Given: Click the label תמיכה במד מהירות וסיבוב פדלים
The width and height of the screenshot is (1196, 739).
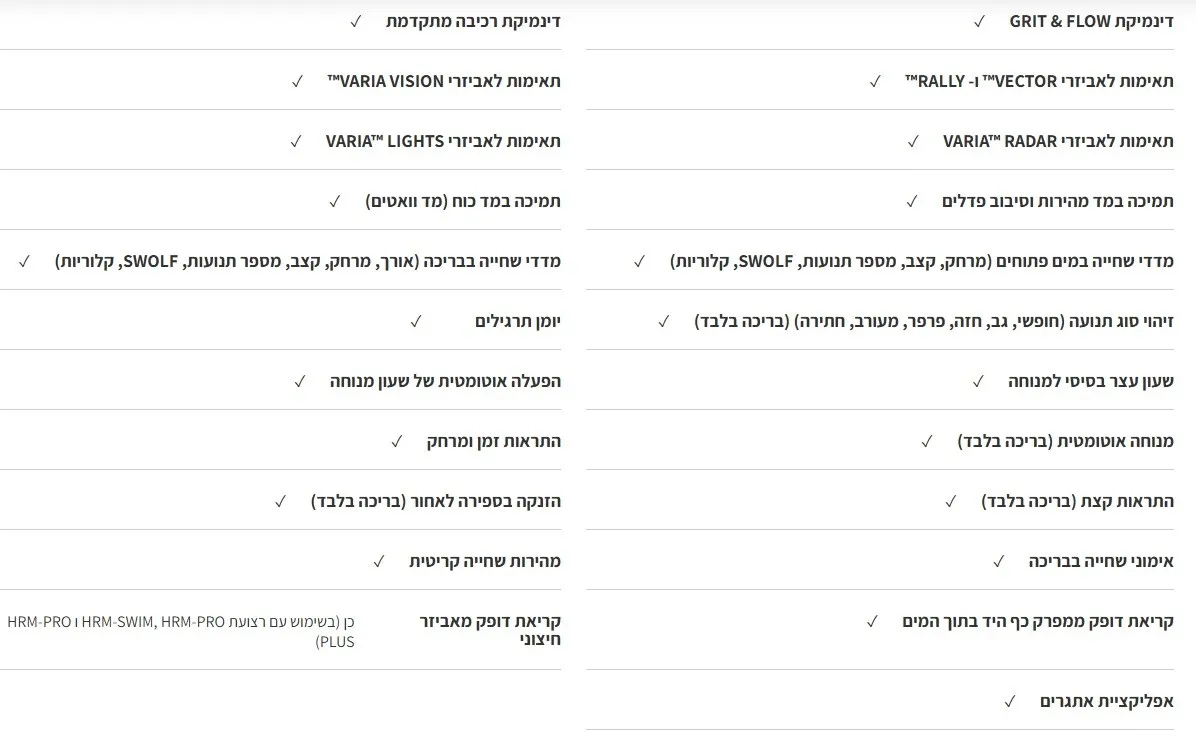Looking at the screenshot, I should [x=1058, y=201].
